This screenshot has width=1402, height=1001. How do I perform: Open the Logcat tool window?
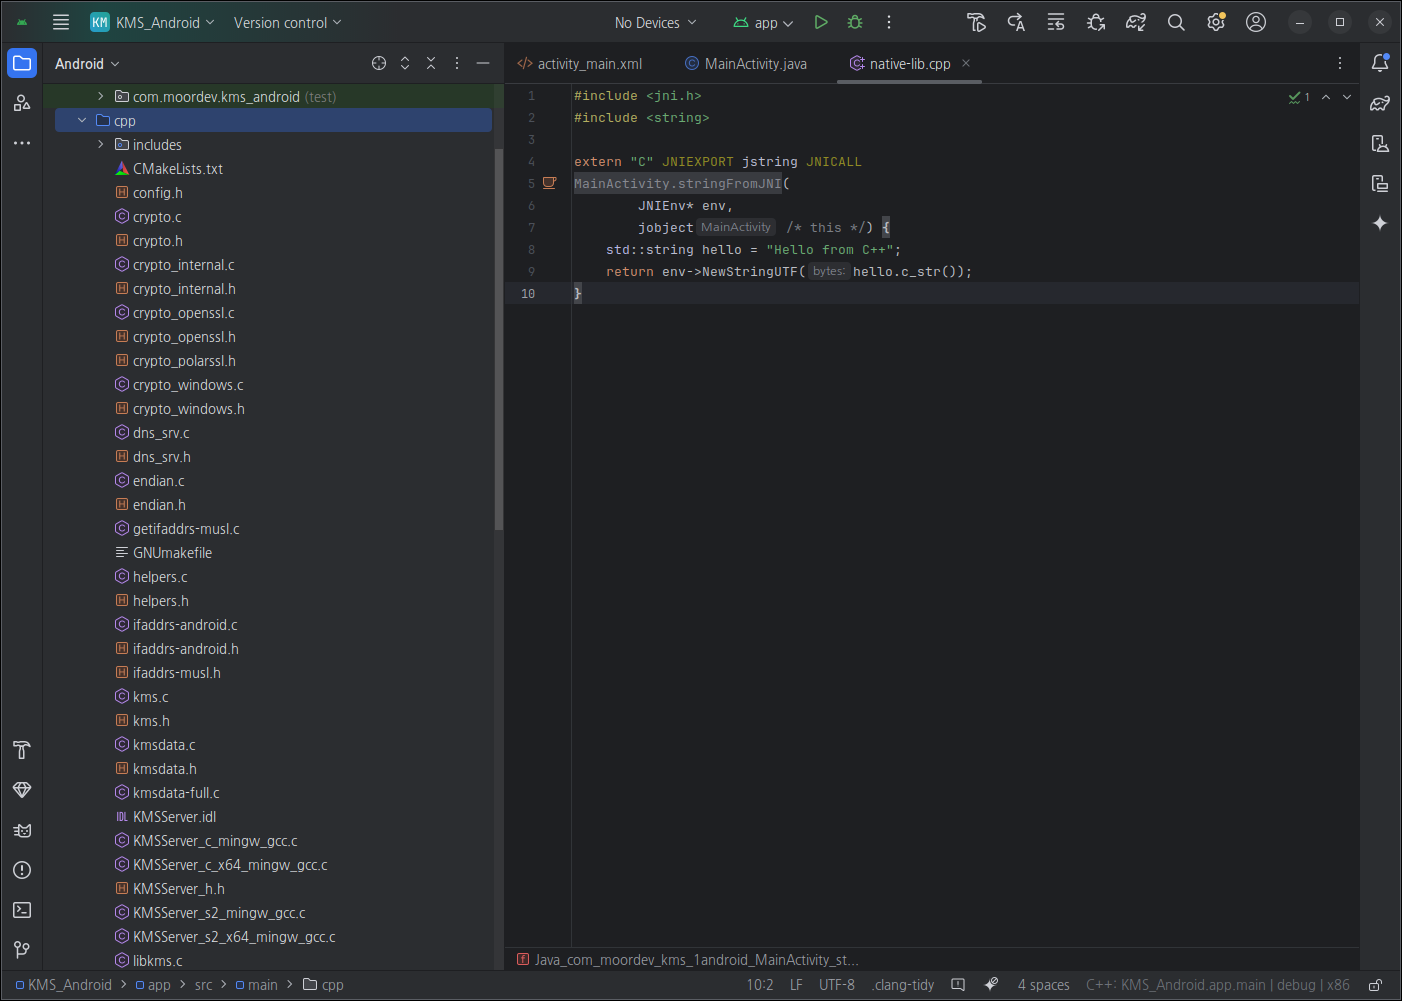click(22, 830)
